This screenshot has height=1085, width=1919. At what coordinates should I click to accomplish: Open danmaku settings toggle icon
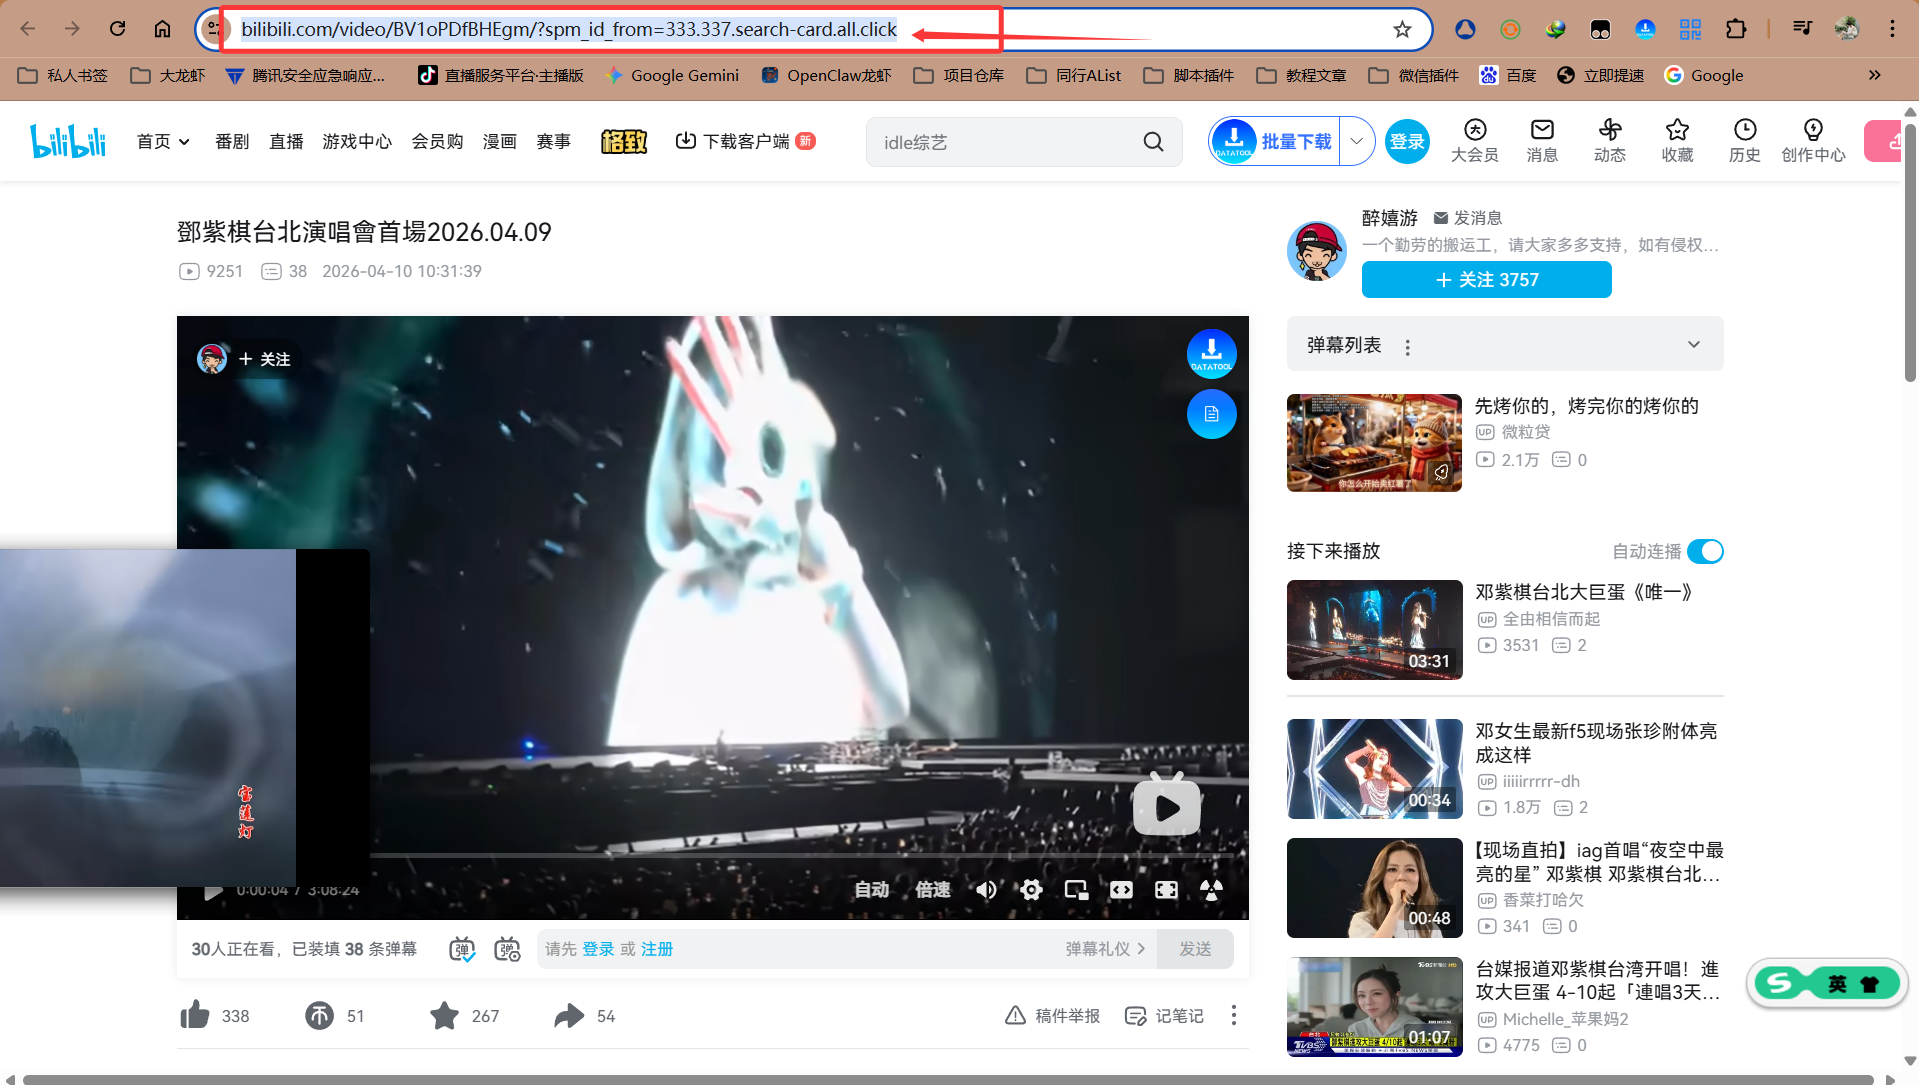click(x=507, y=949)
